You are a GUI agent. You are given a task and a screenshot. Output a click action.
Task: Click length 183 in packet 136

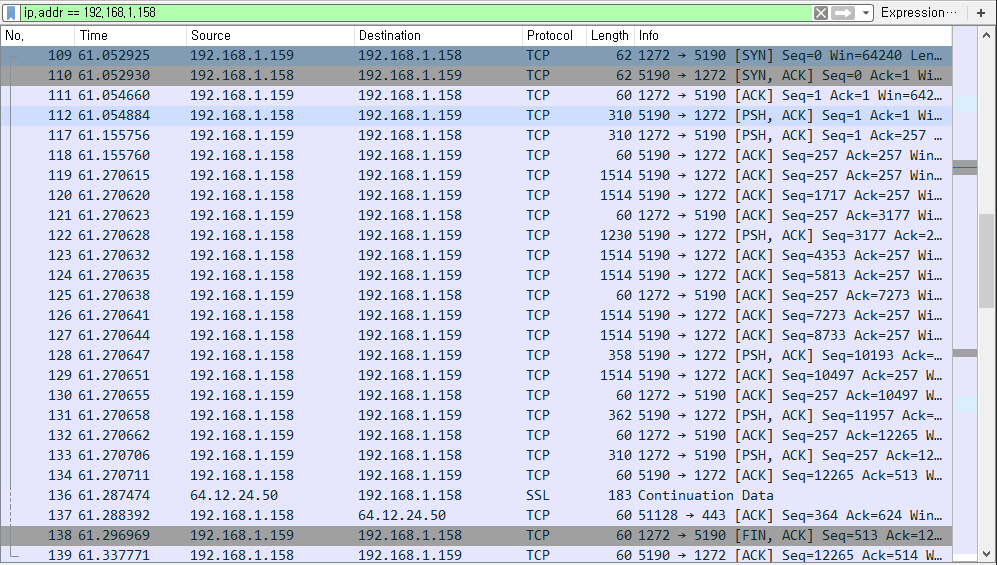[x=620, y=496]
